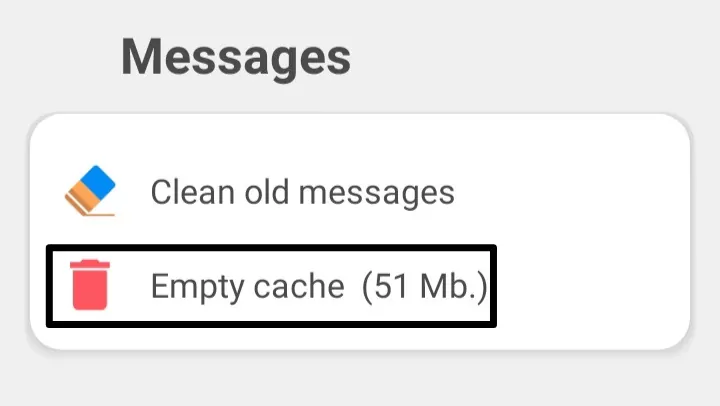Click the body of the red trash bin

(90, 290)
